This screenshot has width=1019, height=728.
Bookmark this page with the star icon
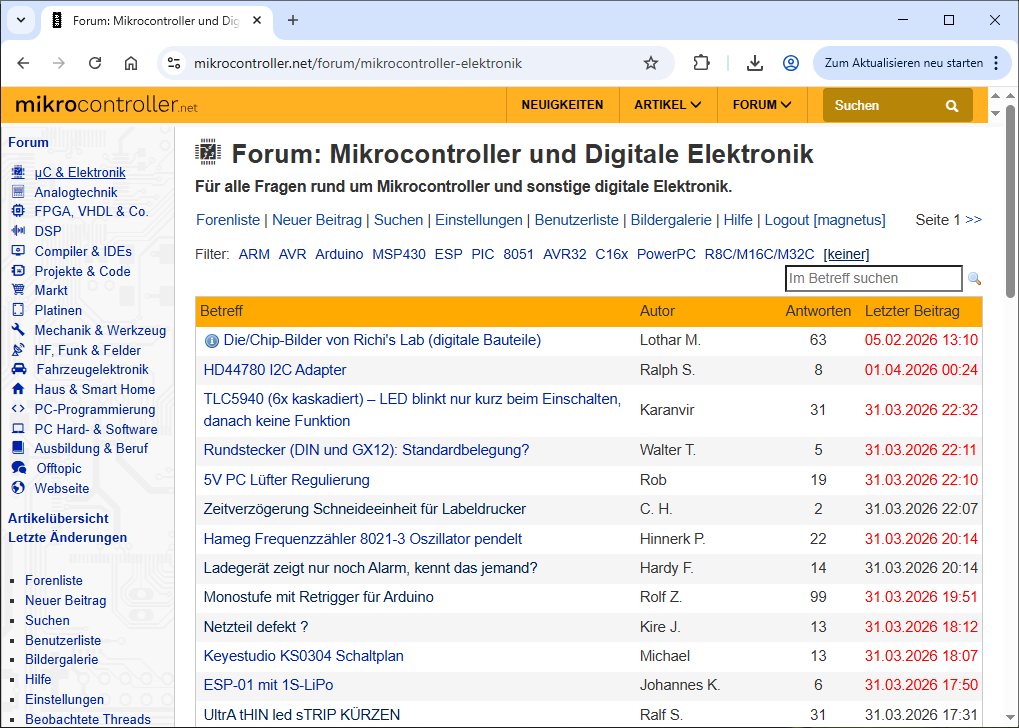click(651, 63)
